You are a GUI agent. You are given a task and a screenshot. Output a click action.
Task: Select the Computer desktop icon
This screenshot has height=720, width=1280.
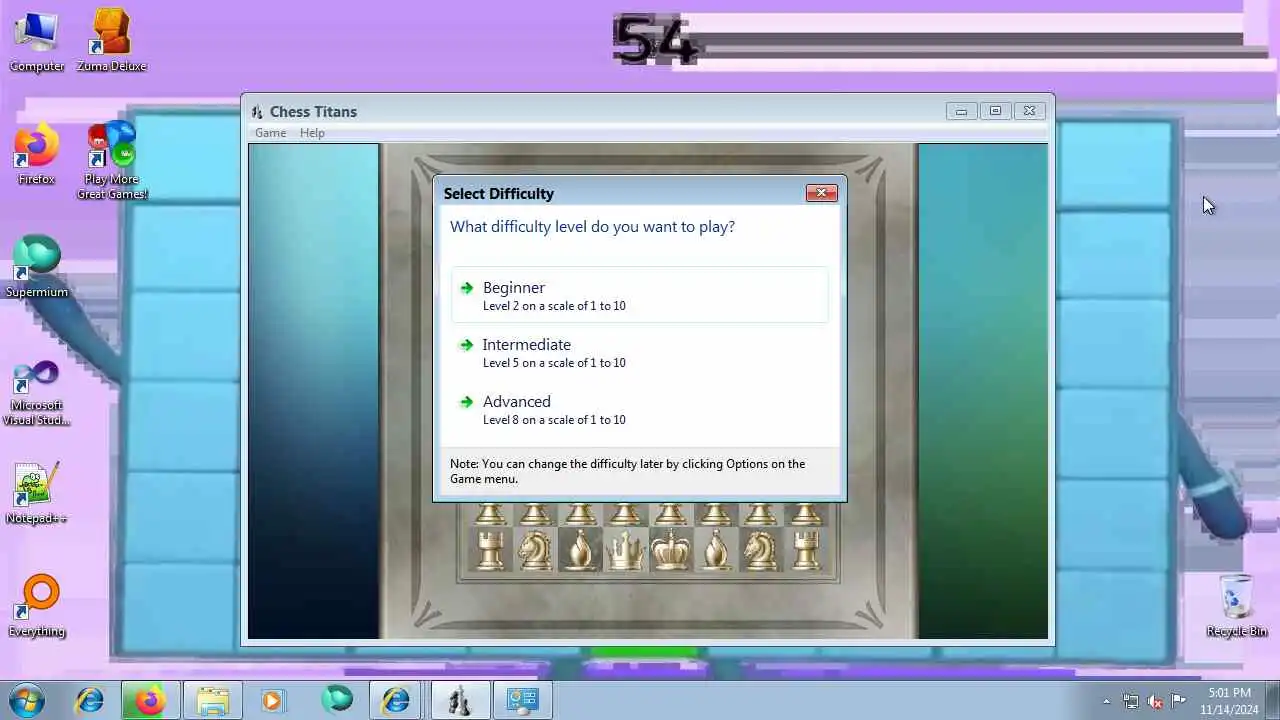pos(37,42)
